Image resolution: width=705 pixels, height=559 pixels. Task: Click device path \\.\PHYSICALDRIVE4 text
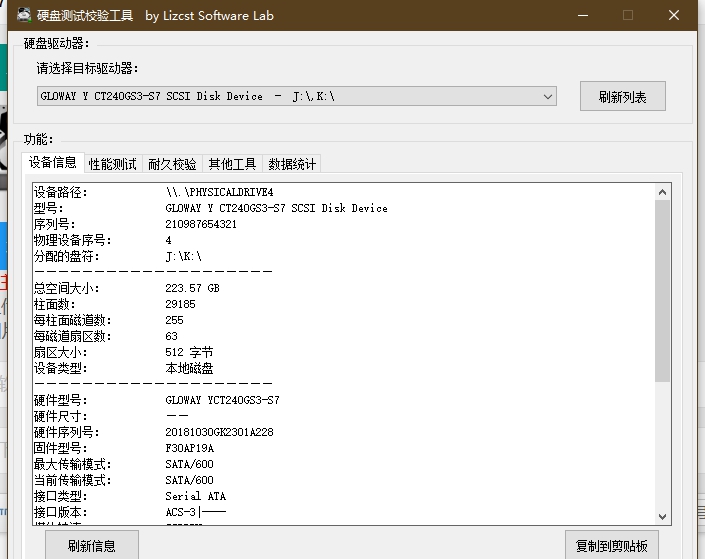pos(219,192)
